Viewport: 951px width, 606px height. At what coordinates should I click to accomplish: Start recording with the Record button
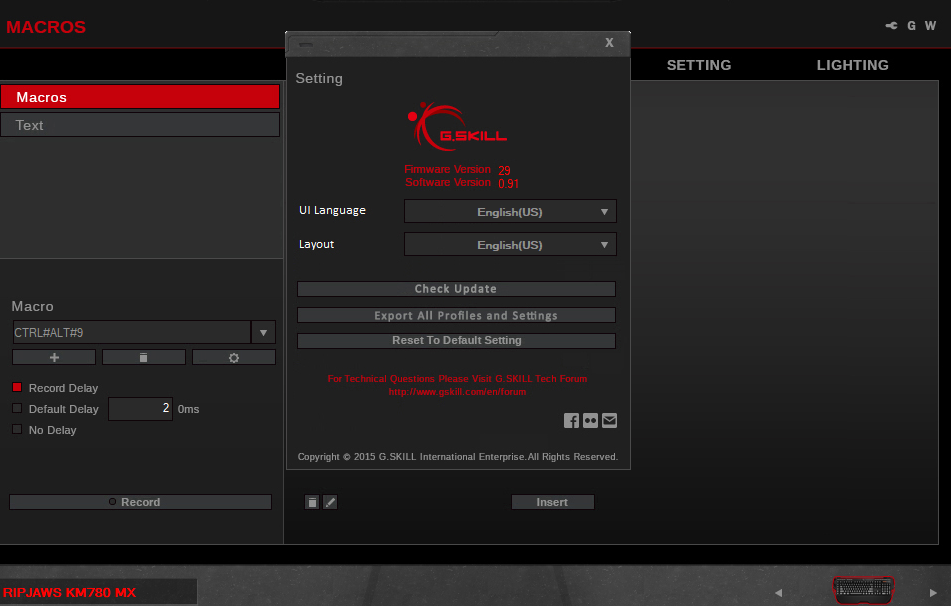click(x=140, y=502)
